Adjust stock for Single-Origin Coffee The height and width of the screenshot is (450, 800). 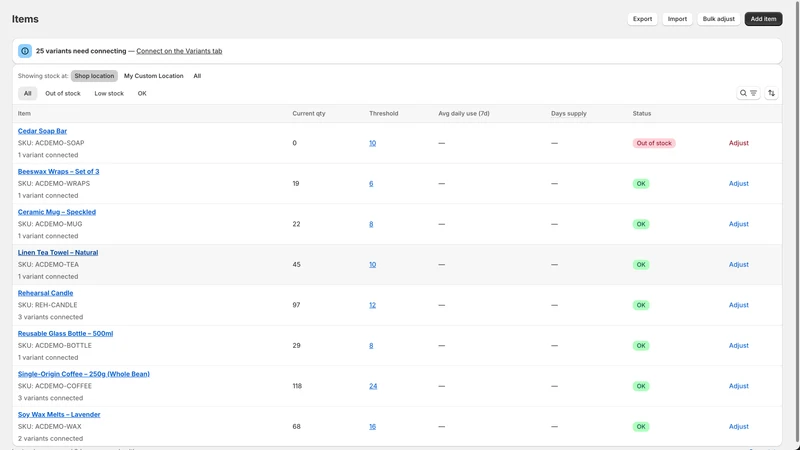point(739,386)
